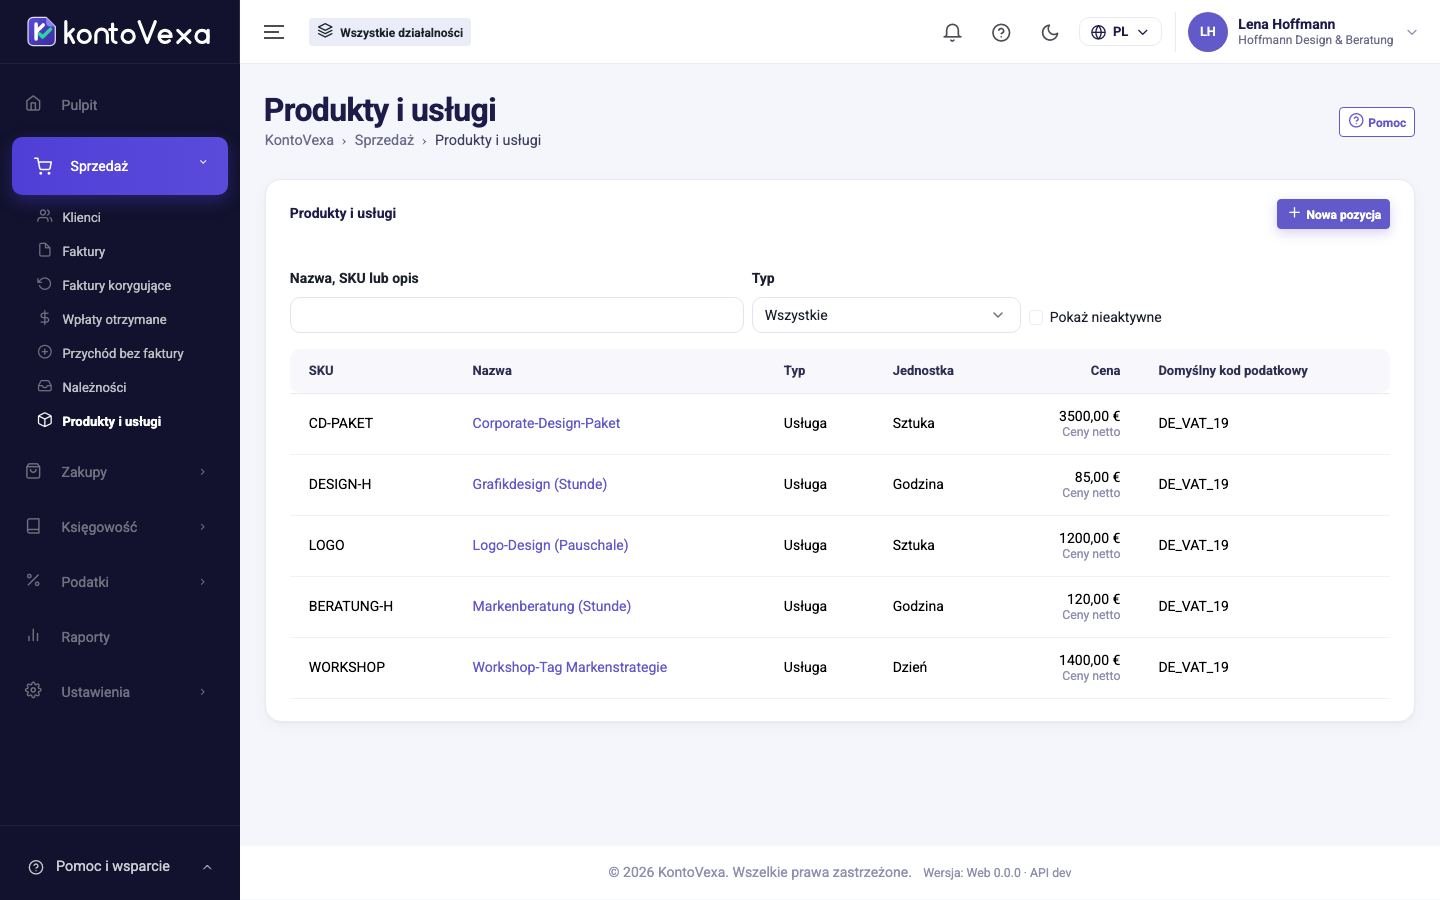Click the Księgowość book icon
This screenshot has height=900, width=1440.
click(x=33, y=525)
